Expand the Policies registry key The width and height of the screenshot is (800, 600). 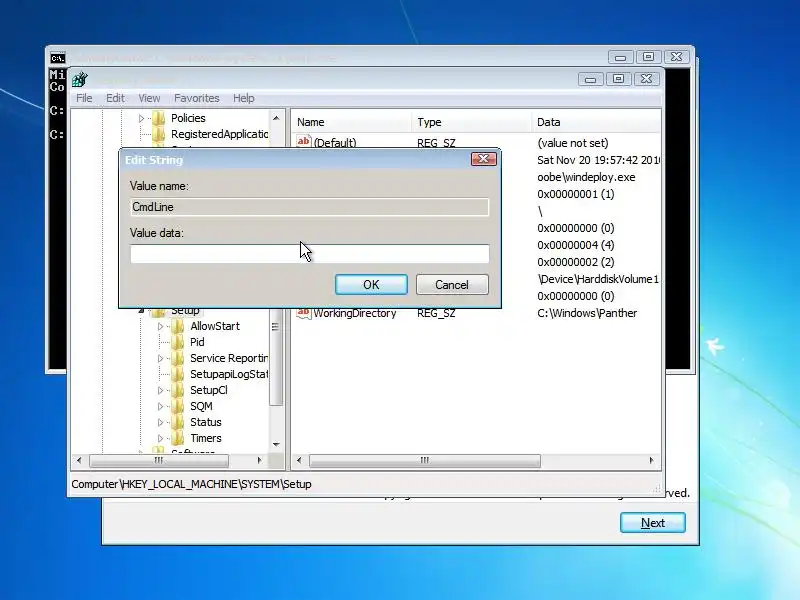coord(141,118)
